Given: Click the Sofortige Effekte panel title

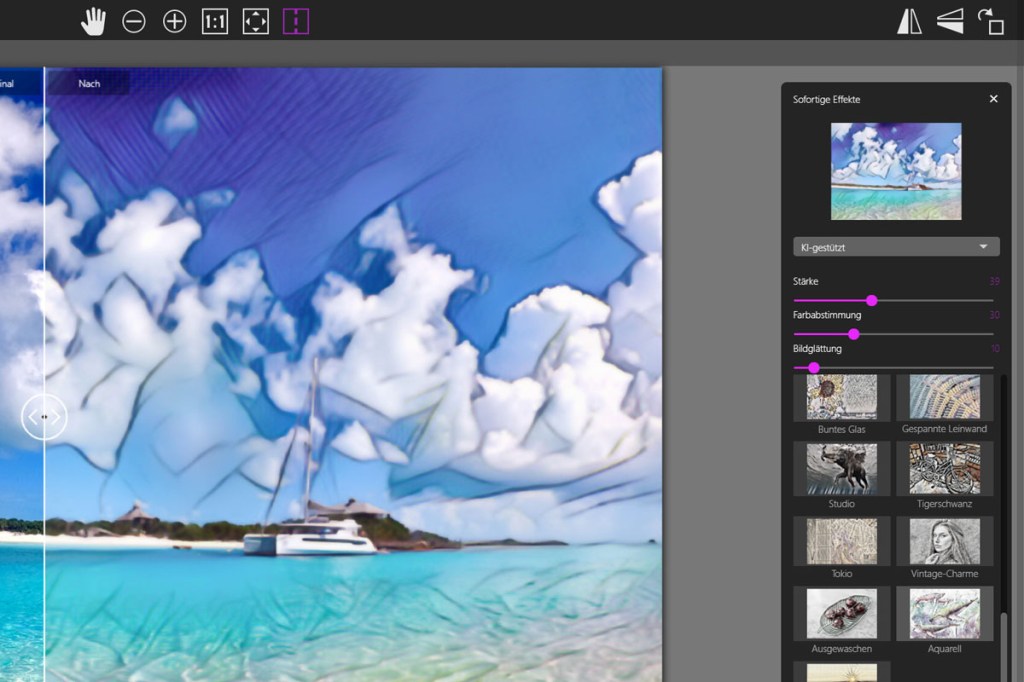Looking at the screenshot, I should [x=826, y=99].
